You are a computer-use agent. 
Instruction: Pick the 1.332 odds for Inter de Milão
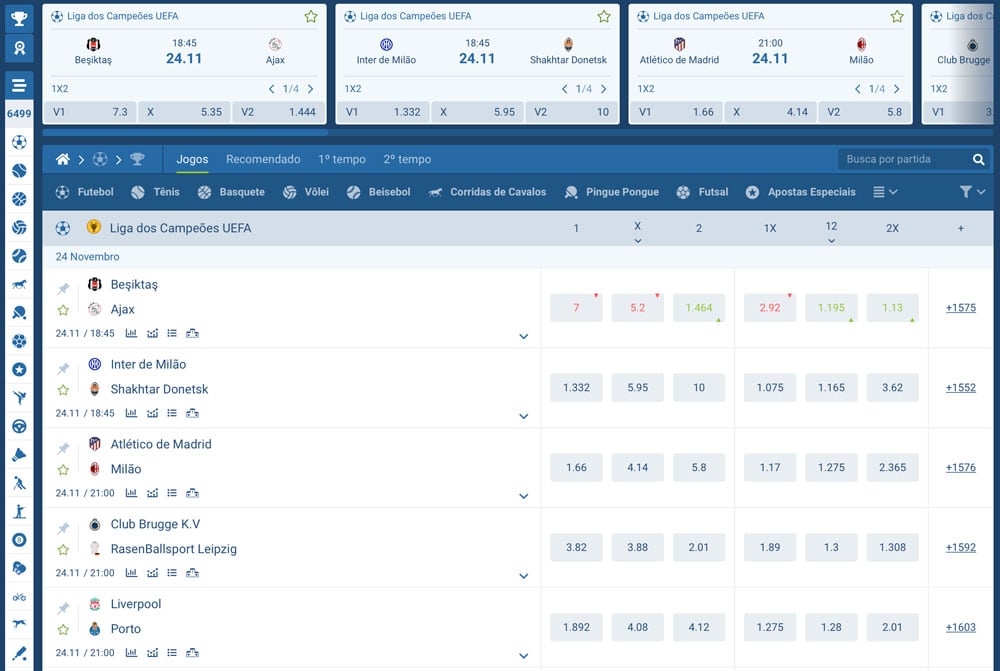(x=577, y=387)
